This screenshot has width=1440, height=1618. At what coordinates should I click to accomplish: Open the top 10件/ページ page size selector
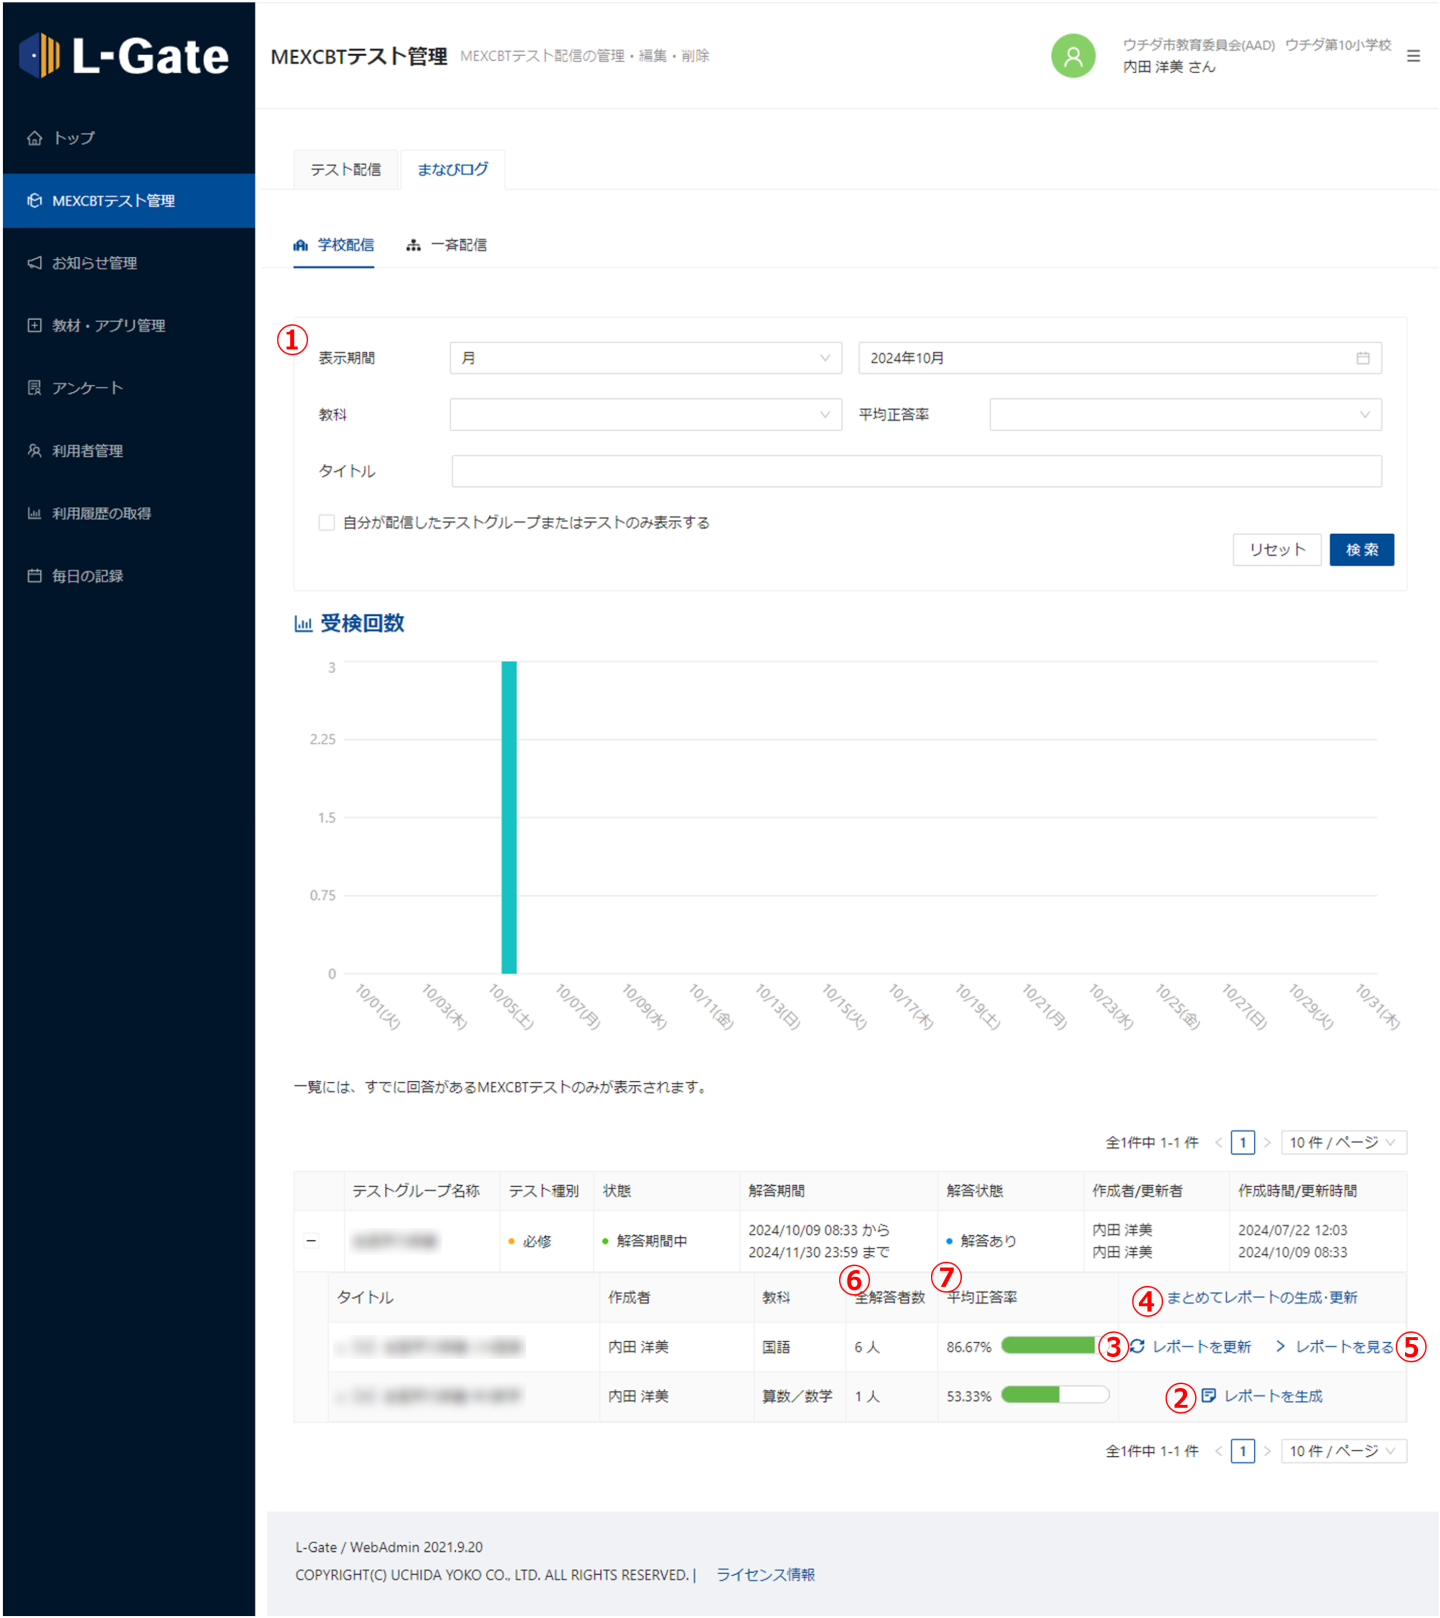[1342, 1142]
